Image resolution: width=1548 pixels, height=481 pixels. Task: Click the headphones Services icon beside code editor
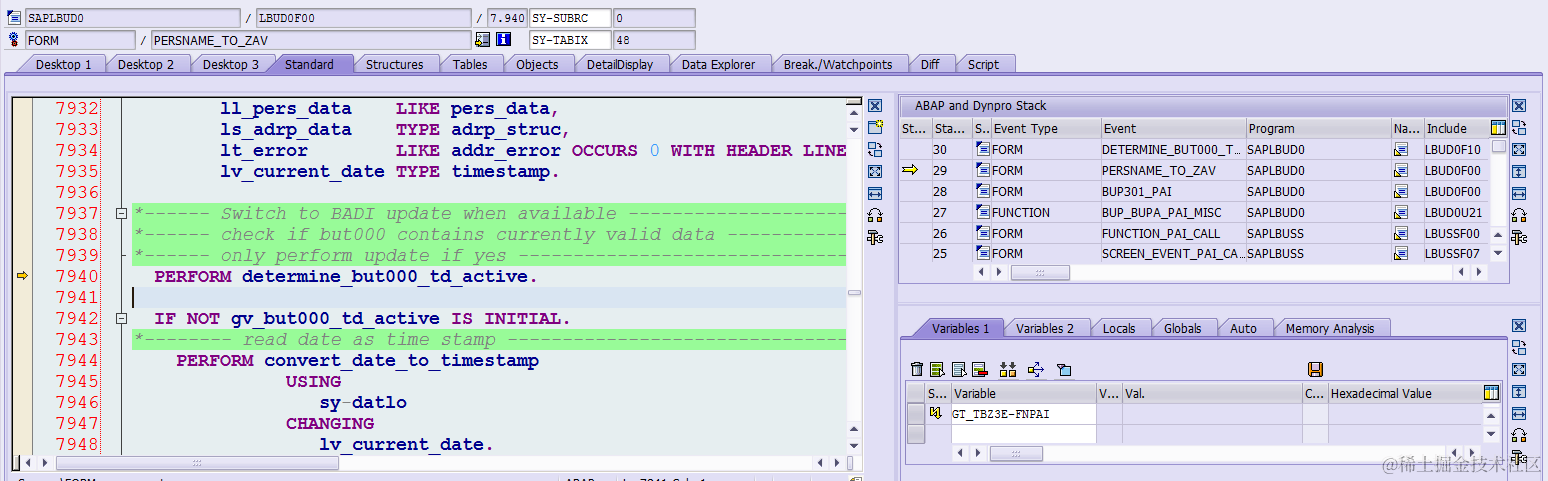[x=875, y=216]
